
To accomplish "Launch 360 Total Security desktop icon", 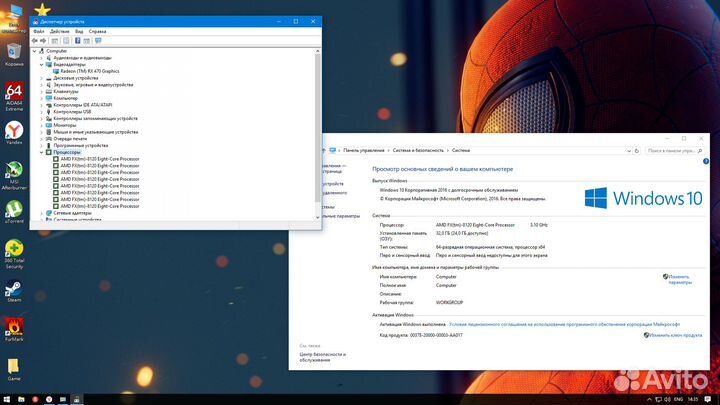I will coord(14,254).
